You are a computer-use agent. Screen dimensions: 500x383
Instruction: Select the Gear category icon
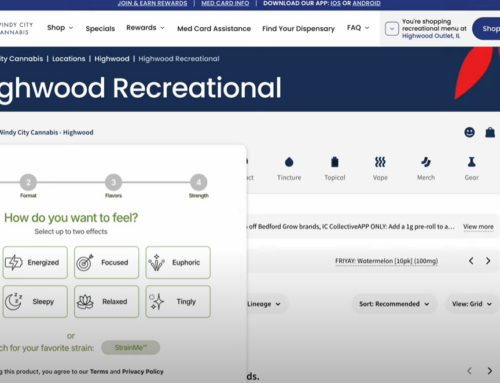[471, 162]
